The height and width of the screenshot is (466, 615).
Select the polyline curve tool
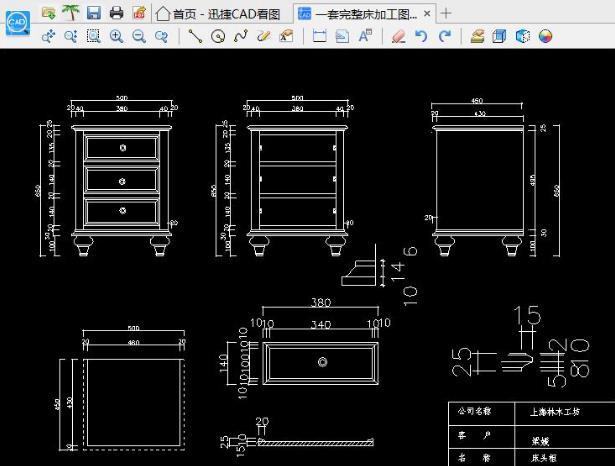pyautogui.click(x=241, y=36)
